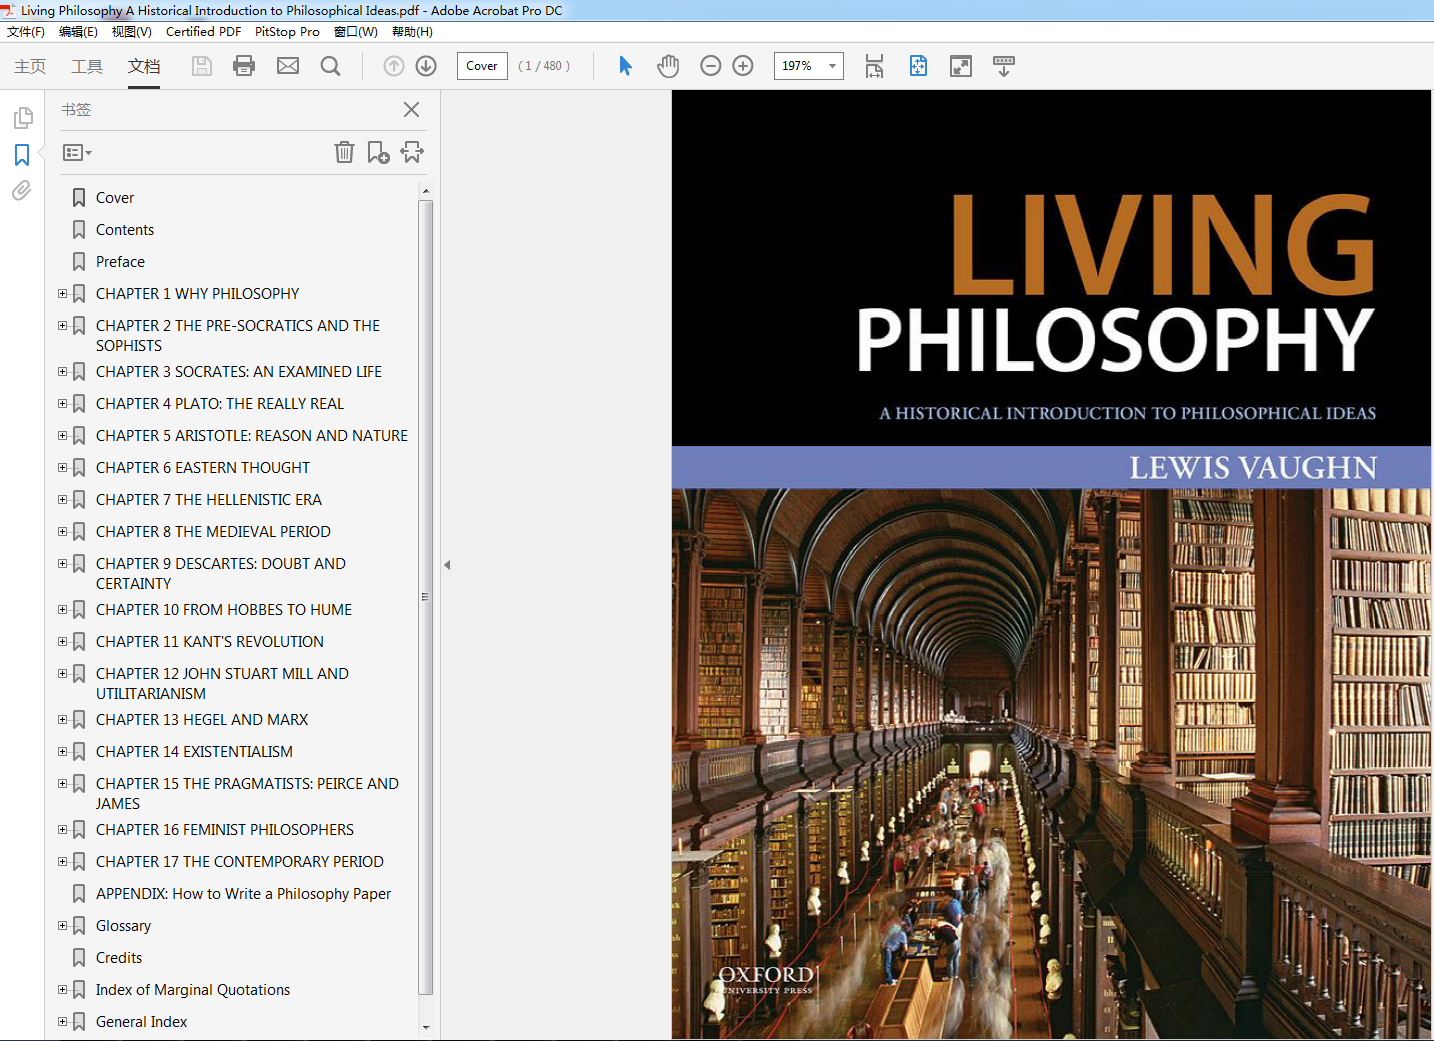1434x1041 pixels.
Task: Expand CHAPTER 2 PRE-SOCRATICS bookmark
Action: 63,326
